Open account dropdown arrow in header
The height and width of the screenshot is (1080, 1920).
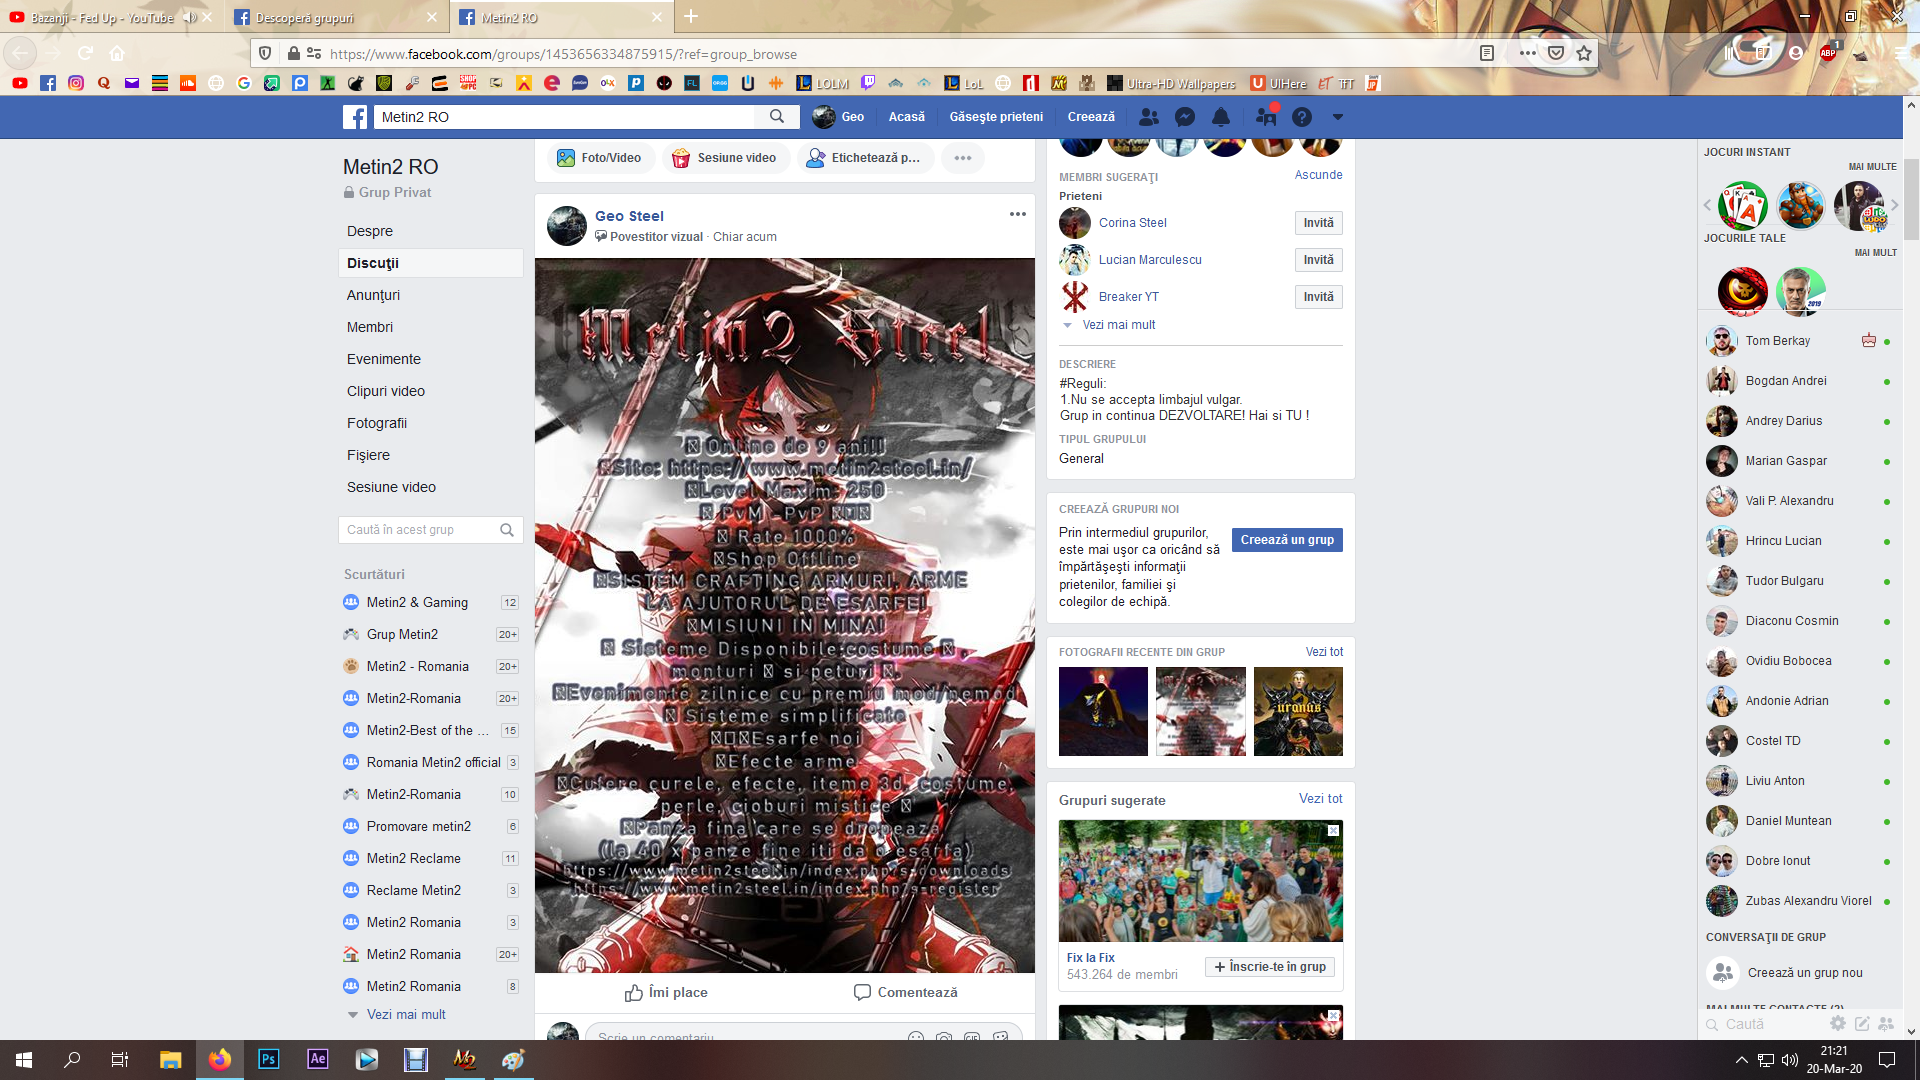pyautogui.click(x=1337, y=117)
